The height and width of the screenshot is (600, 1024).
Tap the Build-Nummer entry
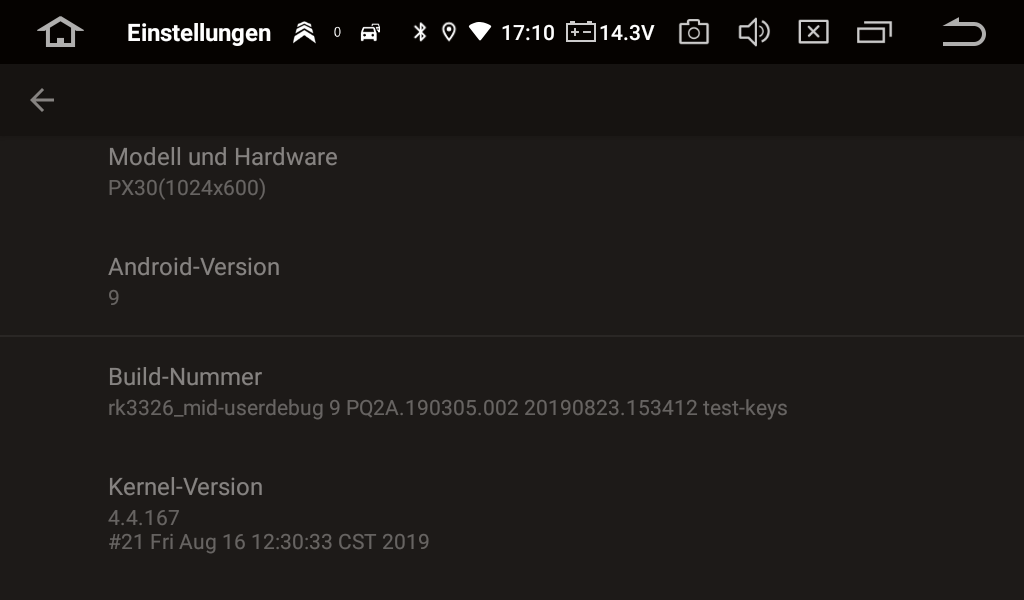pyautogui.click(x=512, y=392)
